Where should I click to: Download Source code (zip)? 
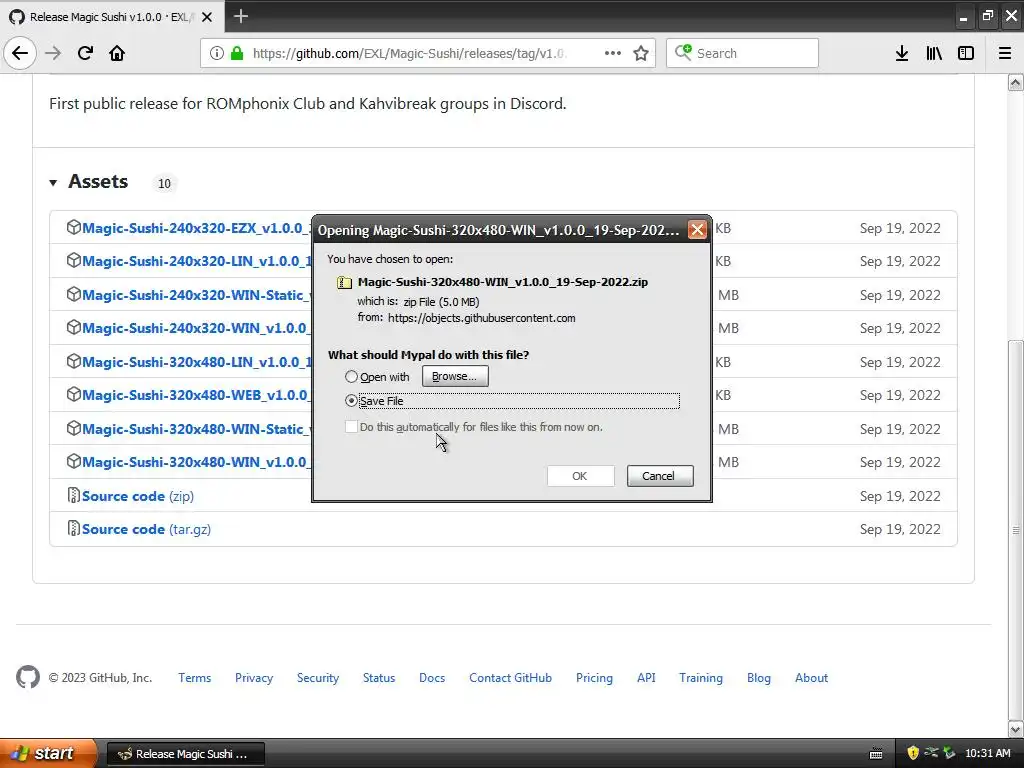pos(138,496)
